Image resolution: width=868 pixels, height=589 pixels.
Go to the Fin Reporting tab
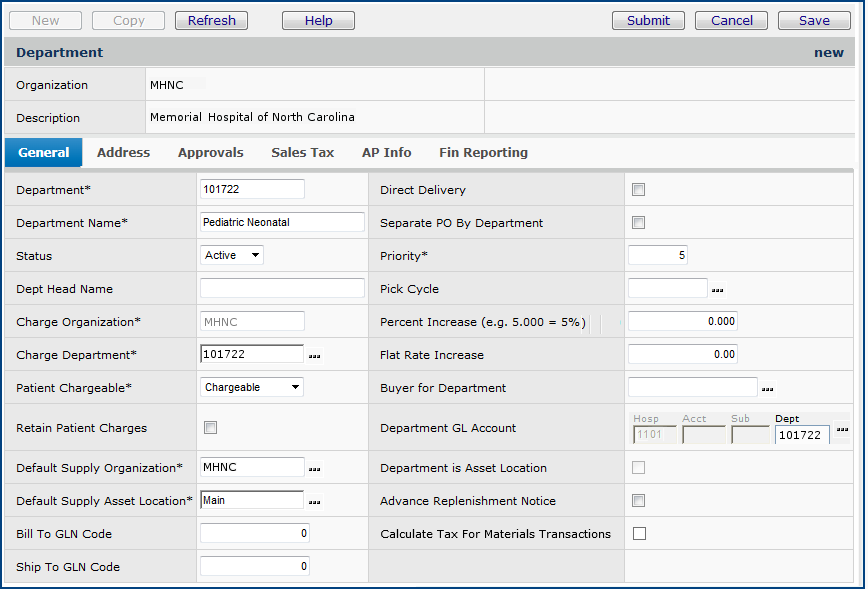pyautogui.click(x=483, y=153)
